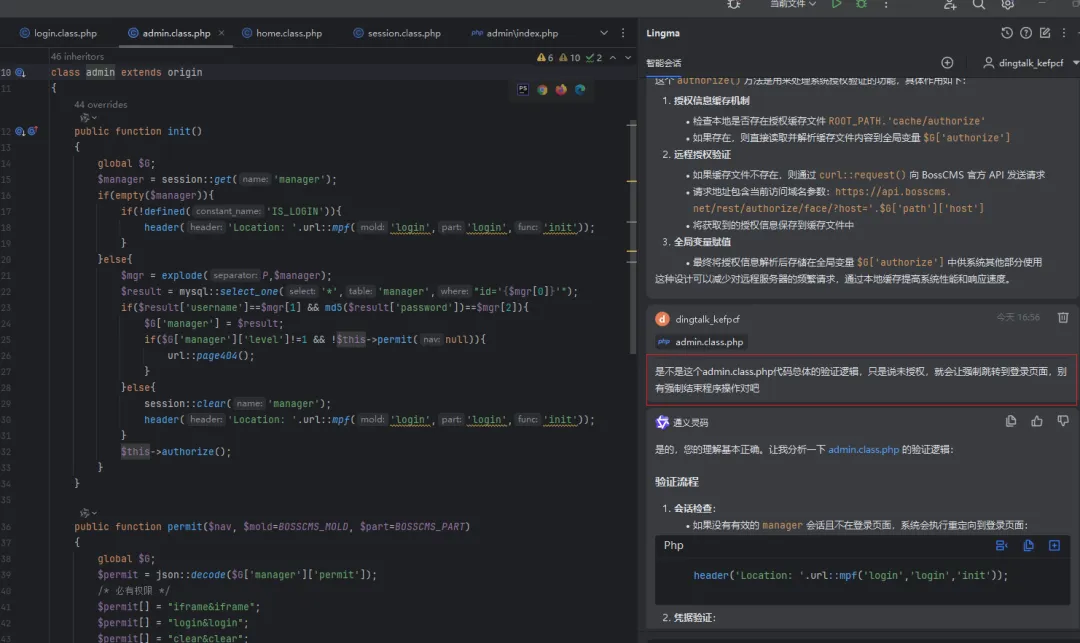Place cursor on $this->authorize() line

coord(176,452)
